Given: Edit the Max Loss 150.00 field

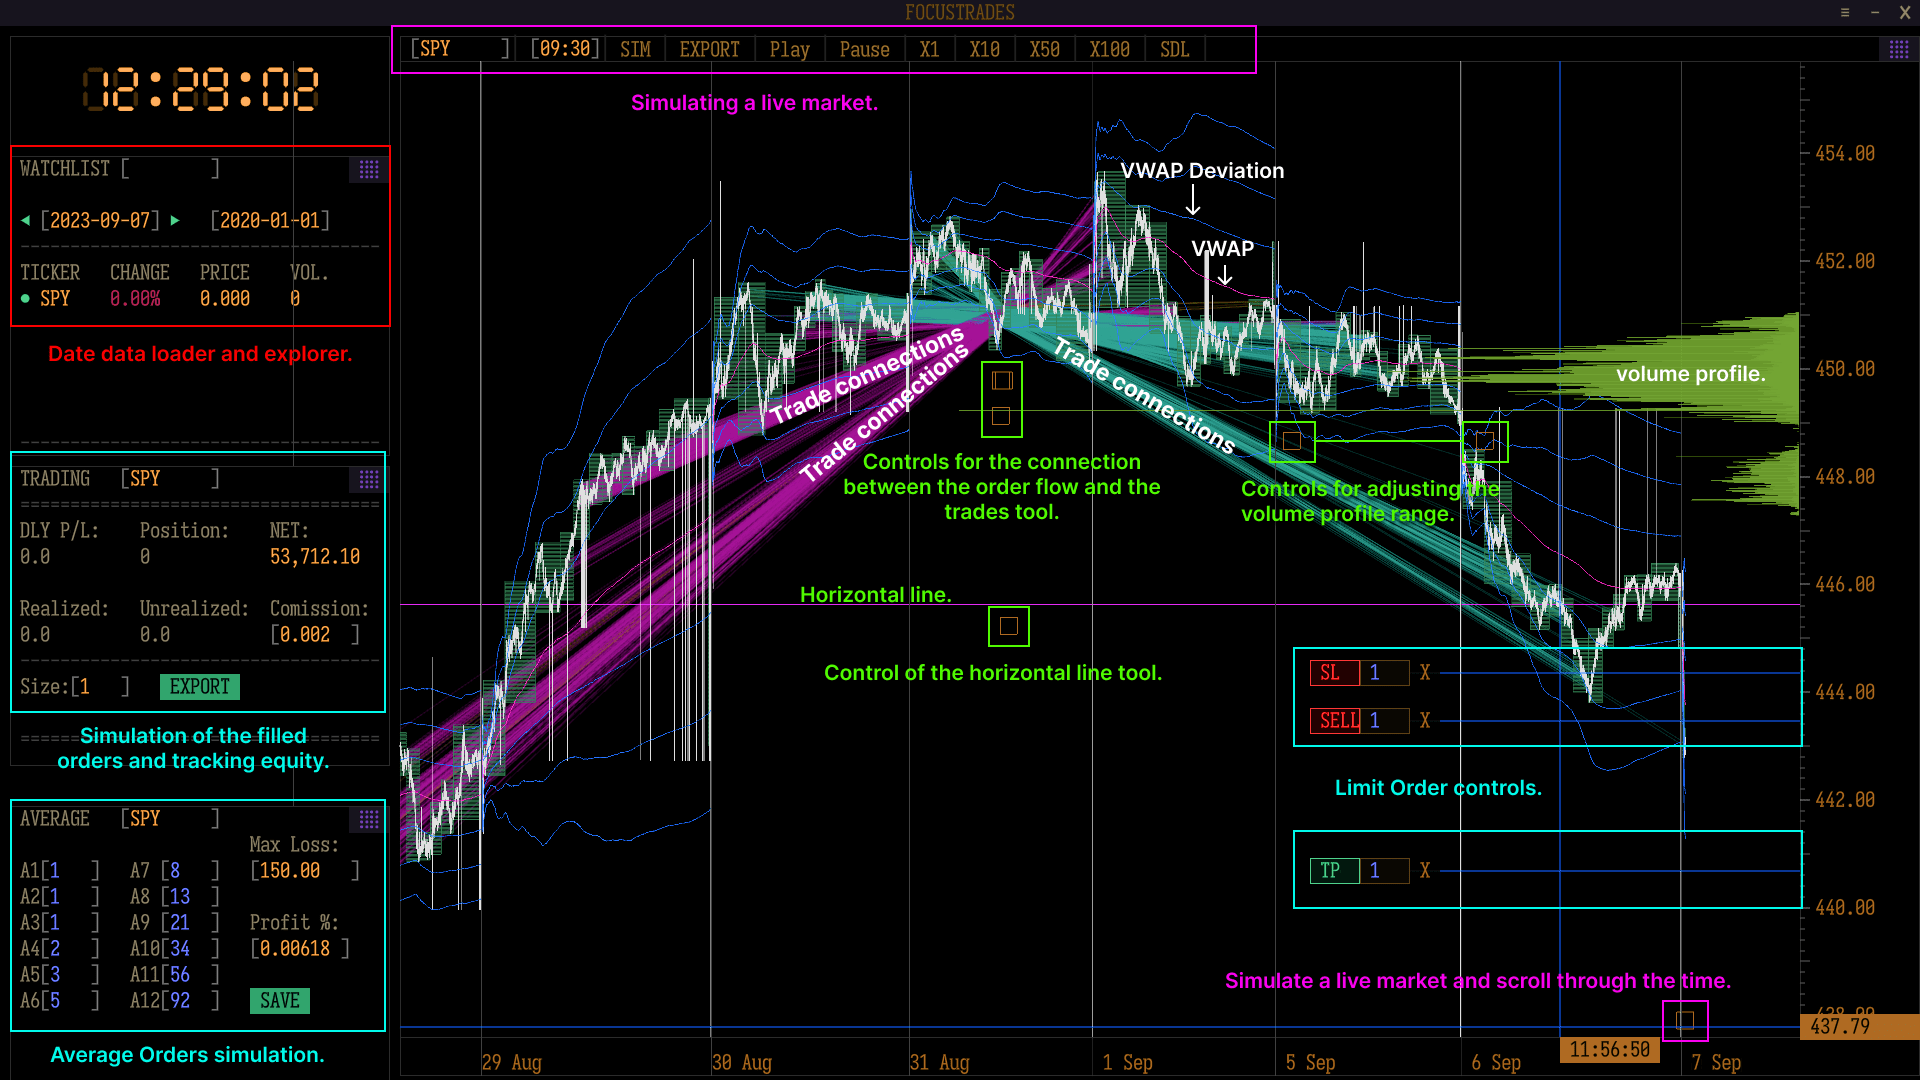Looking at the screenshot, I should [x=304, y=871].
